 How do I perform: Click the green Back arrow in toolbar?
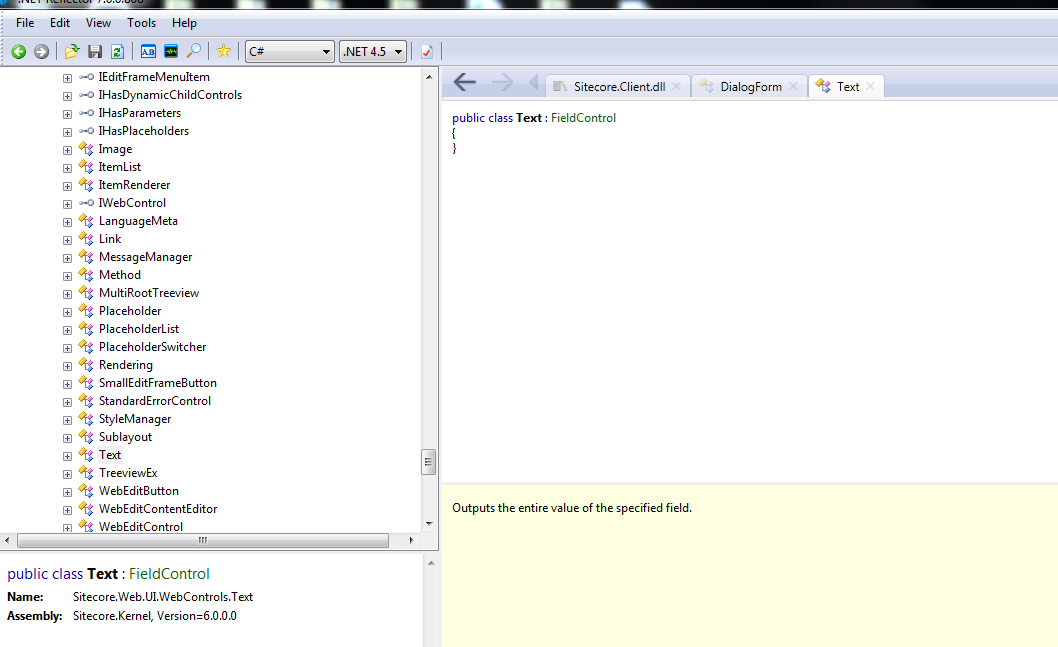pyautogui.click(x=18, y=51)
